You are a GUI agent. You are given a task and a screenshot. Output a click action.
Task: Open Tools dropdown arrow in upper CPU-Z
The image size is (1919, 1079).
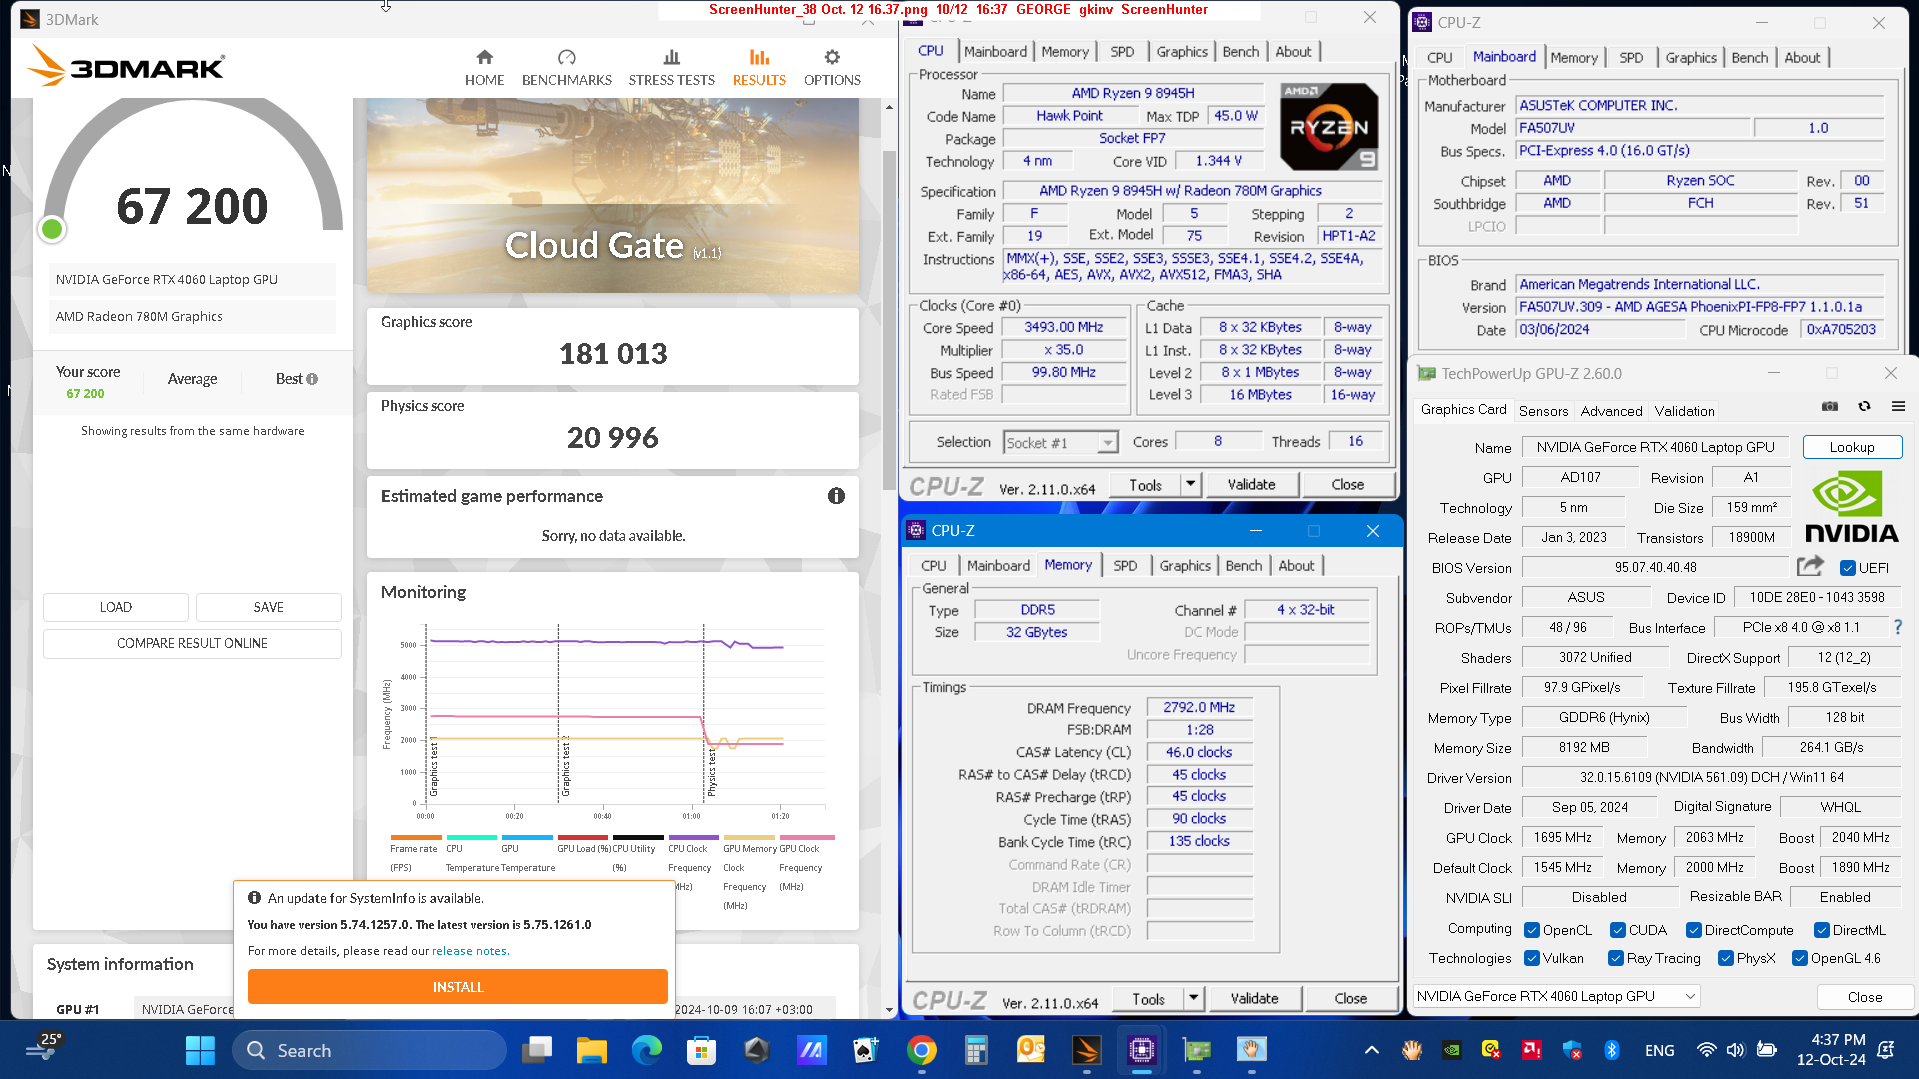point(1190,485)
